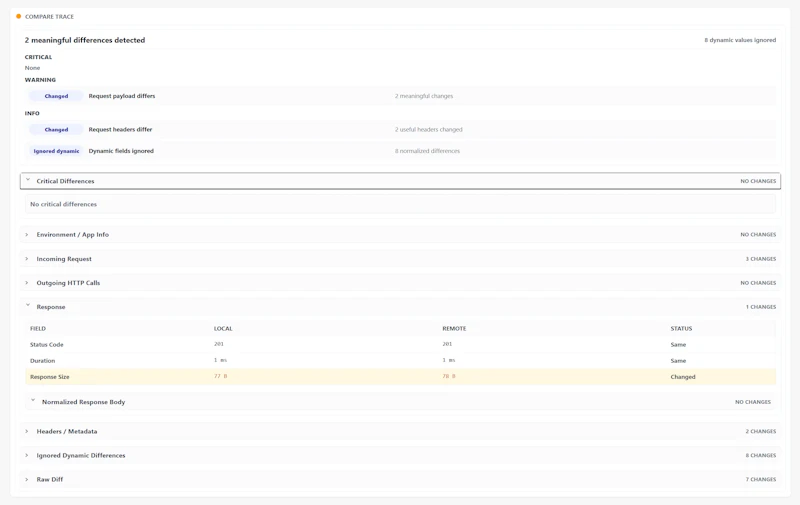Click the LOCAL column header

223,329
